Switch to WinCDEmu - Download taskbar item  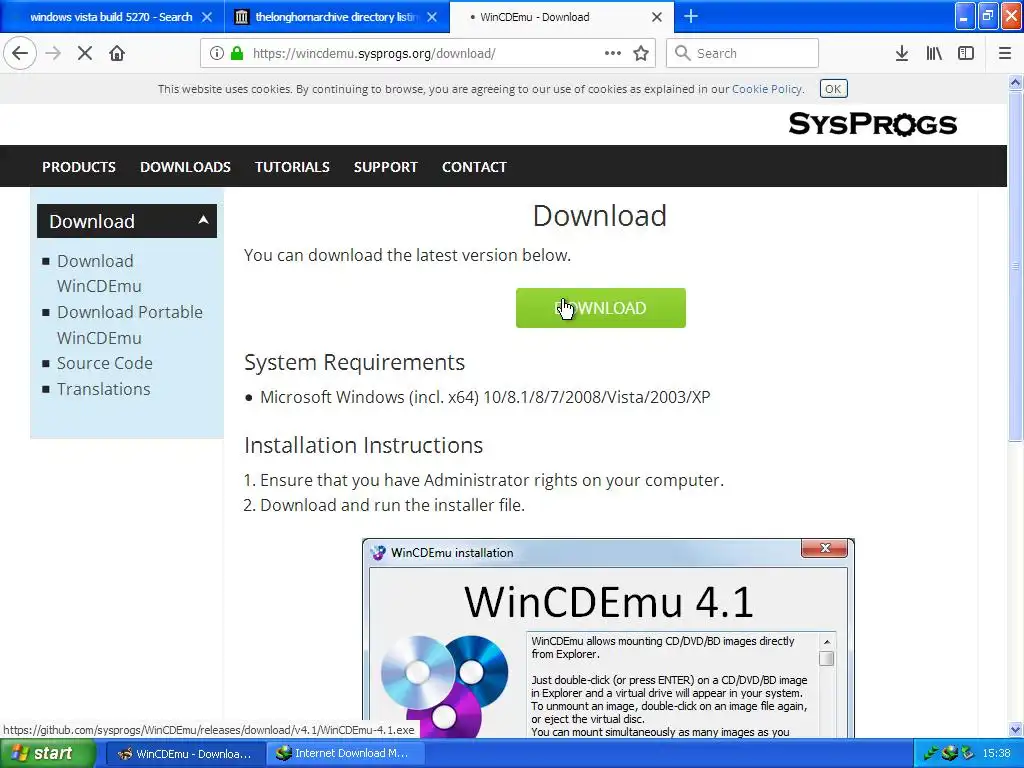(x=185, y=754)
